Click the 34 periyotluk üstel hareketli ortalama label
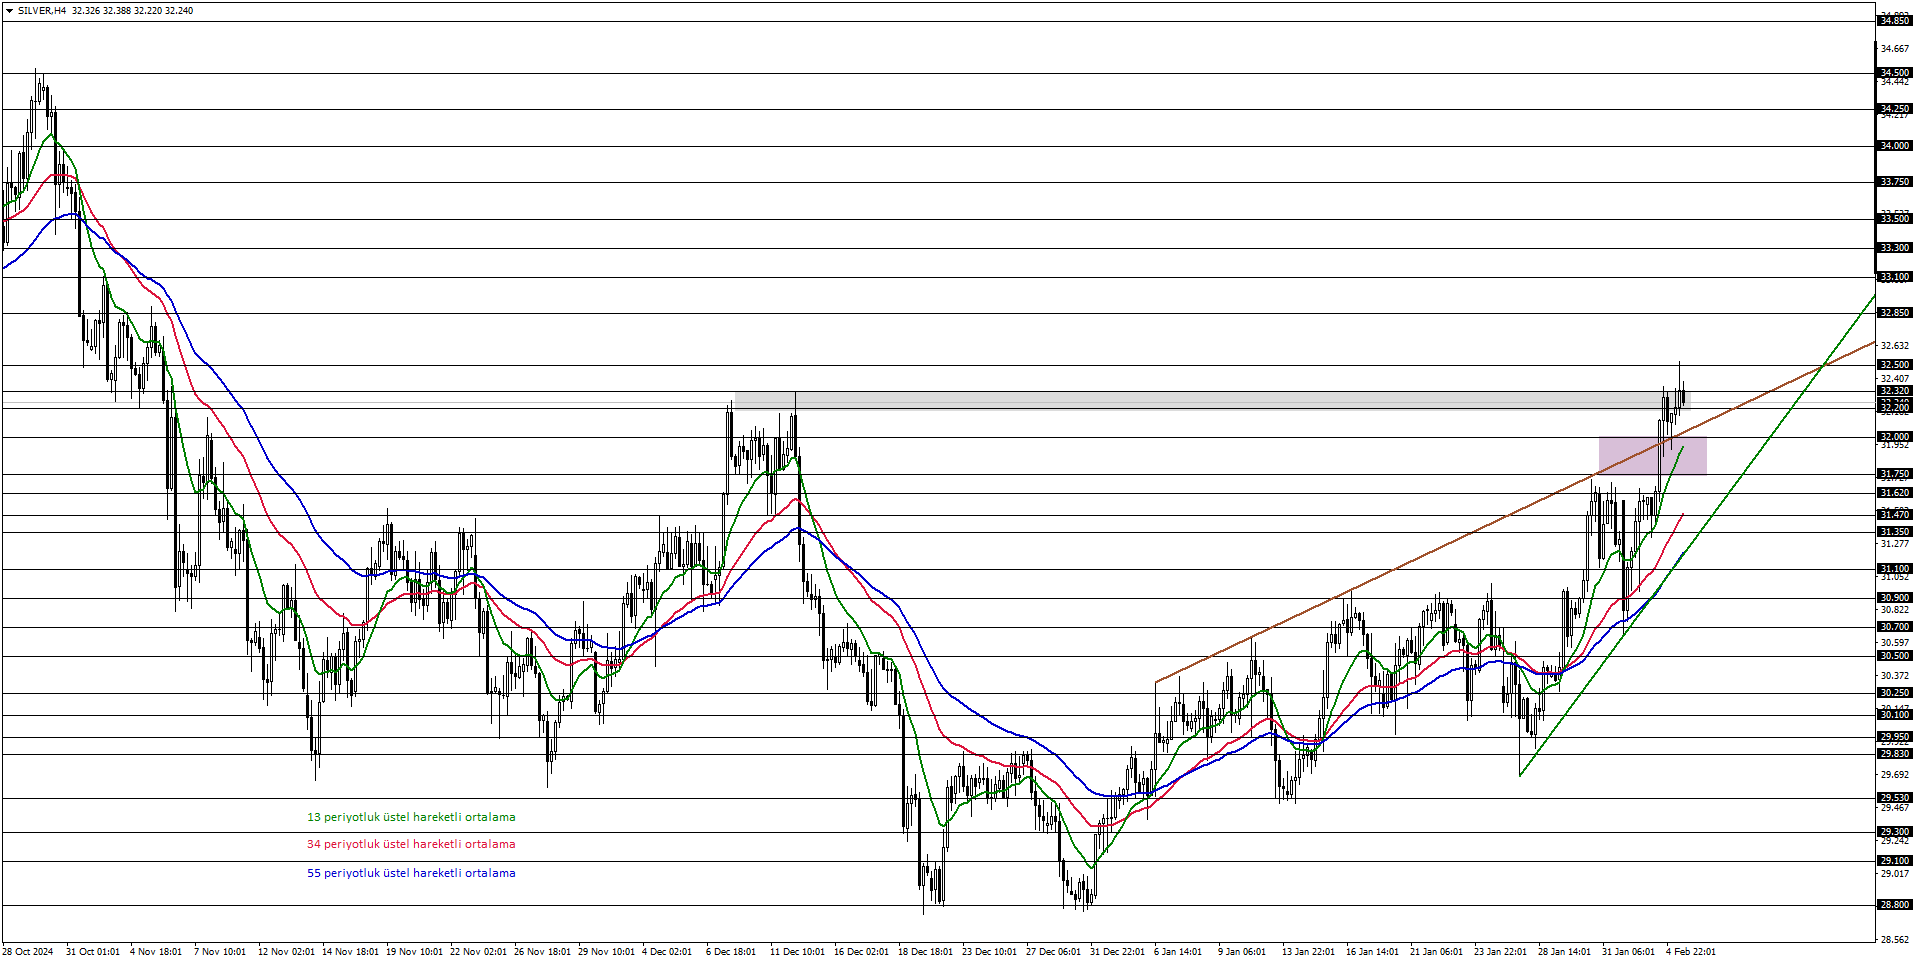Viewport: 1916px width, 963px height. coord(411,844)
